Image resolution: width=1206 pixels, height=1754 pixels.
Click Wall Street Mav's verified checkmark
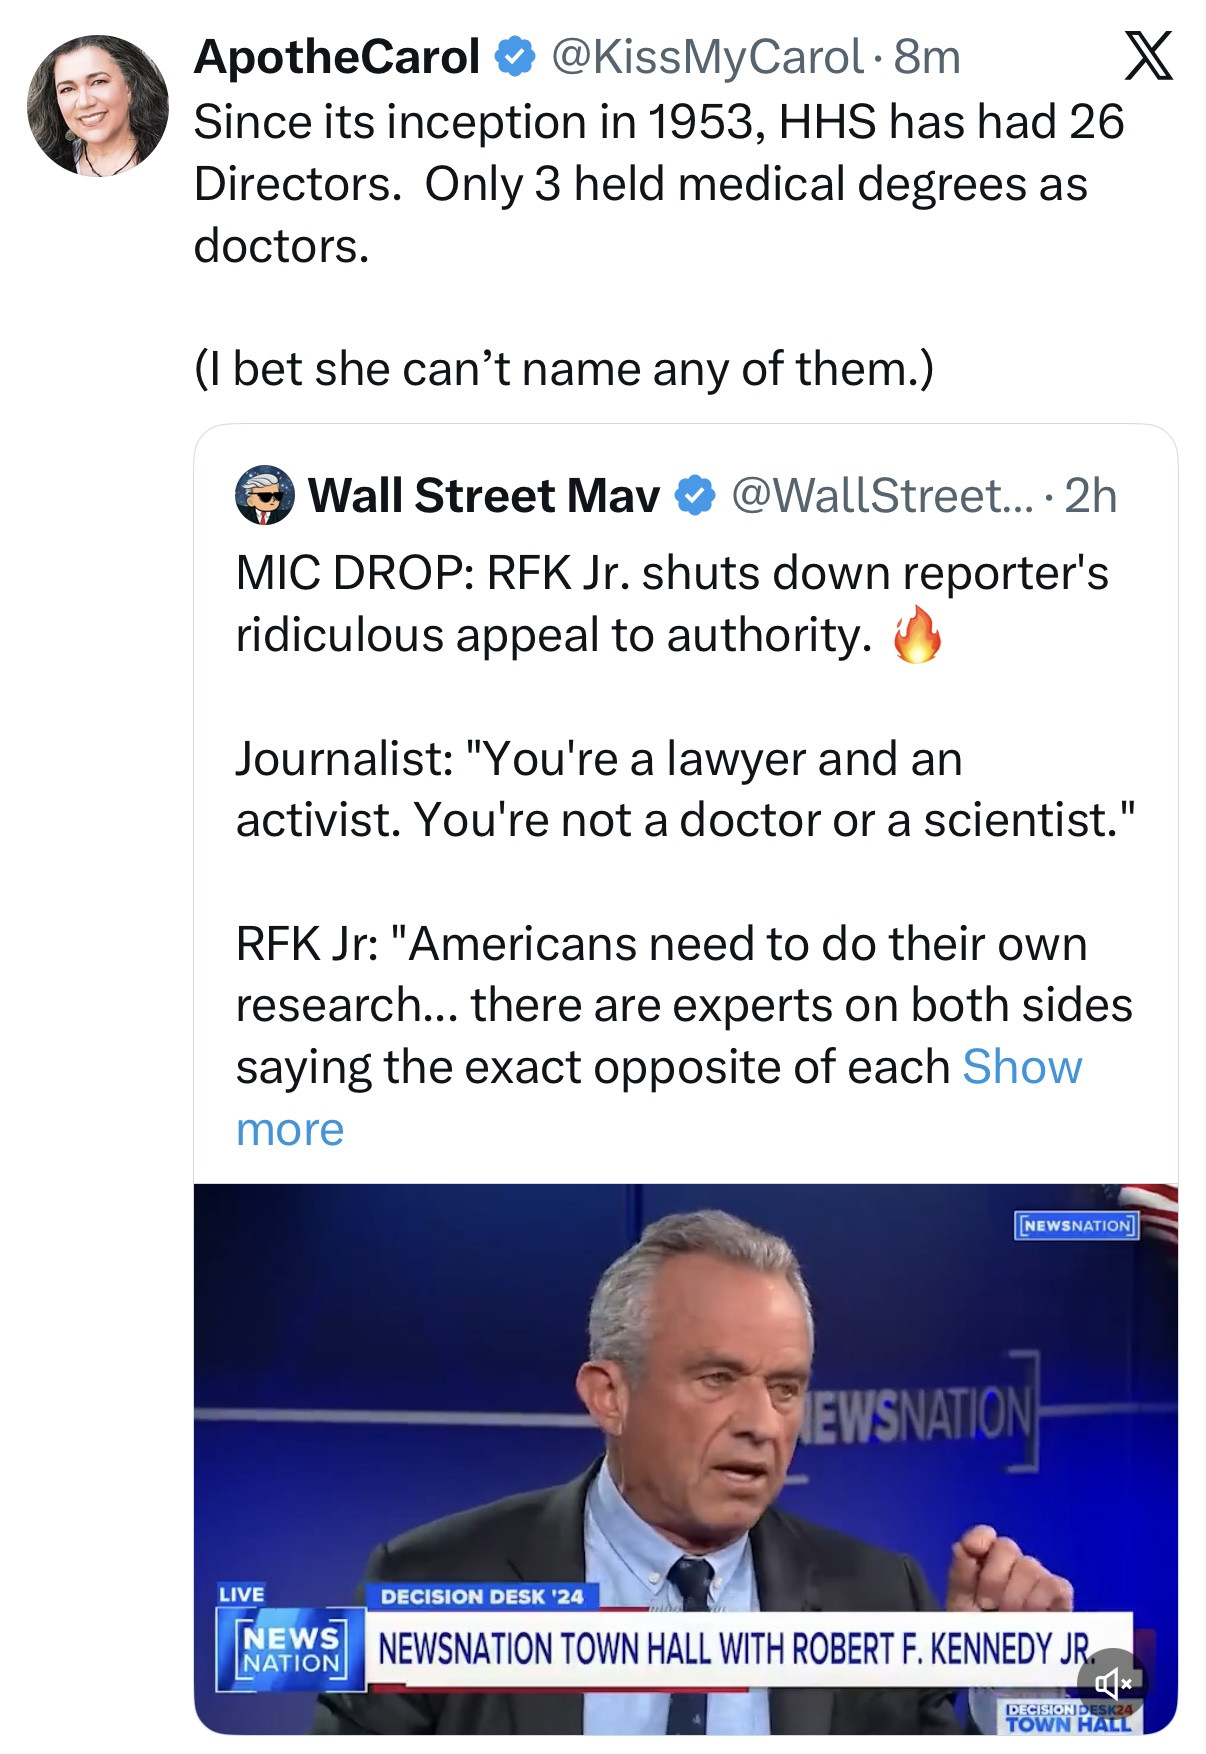[x=696, y=496]
